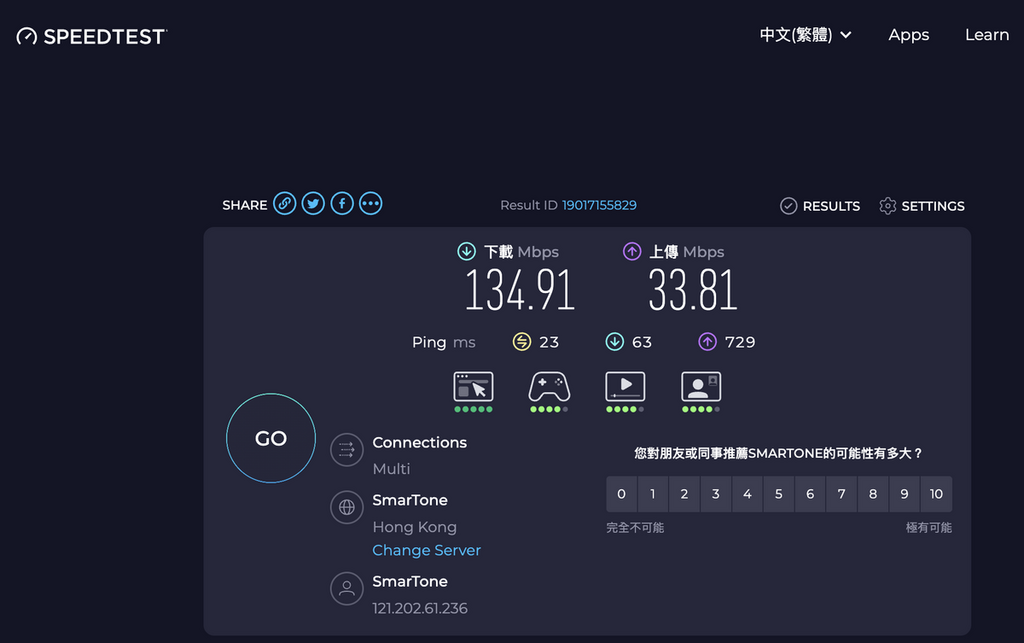
Task: Start a new test with the GO button
Action: point(270,438)
